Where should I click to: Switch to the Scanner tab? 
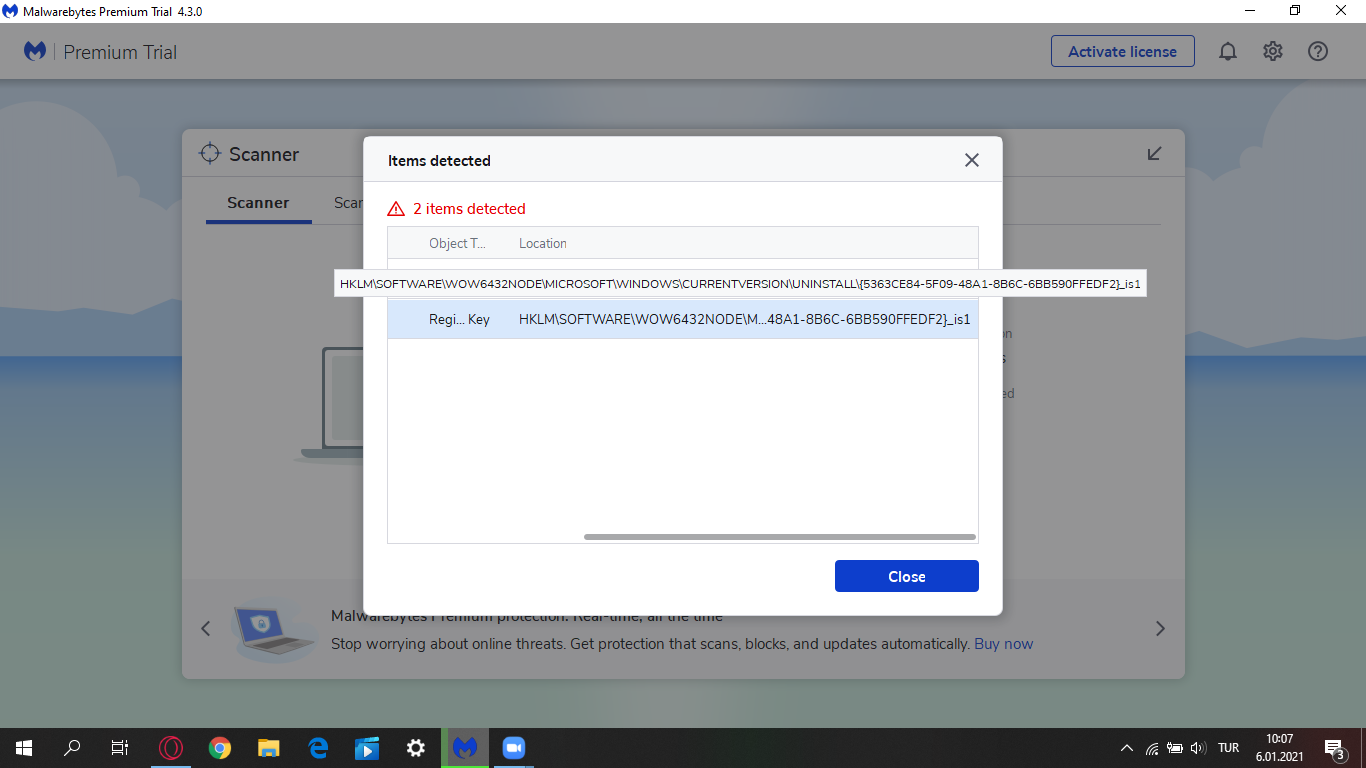[258, 203]
